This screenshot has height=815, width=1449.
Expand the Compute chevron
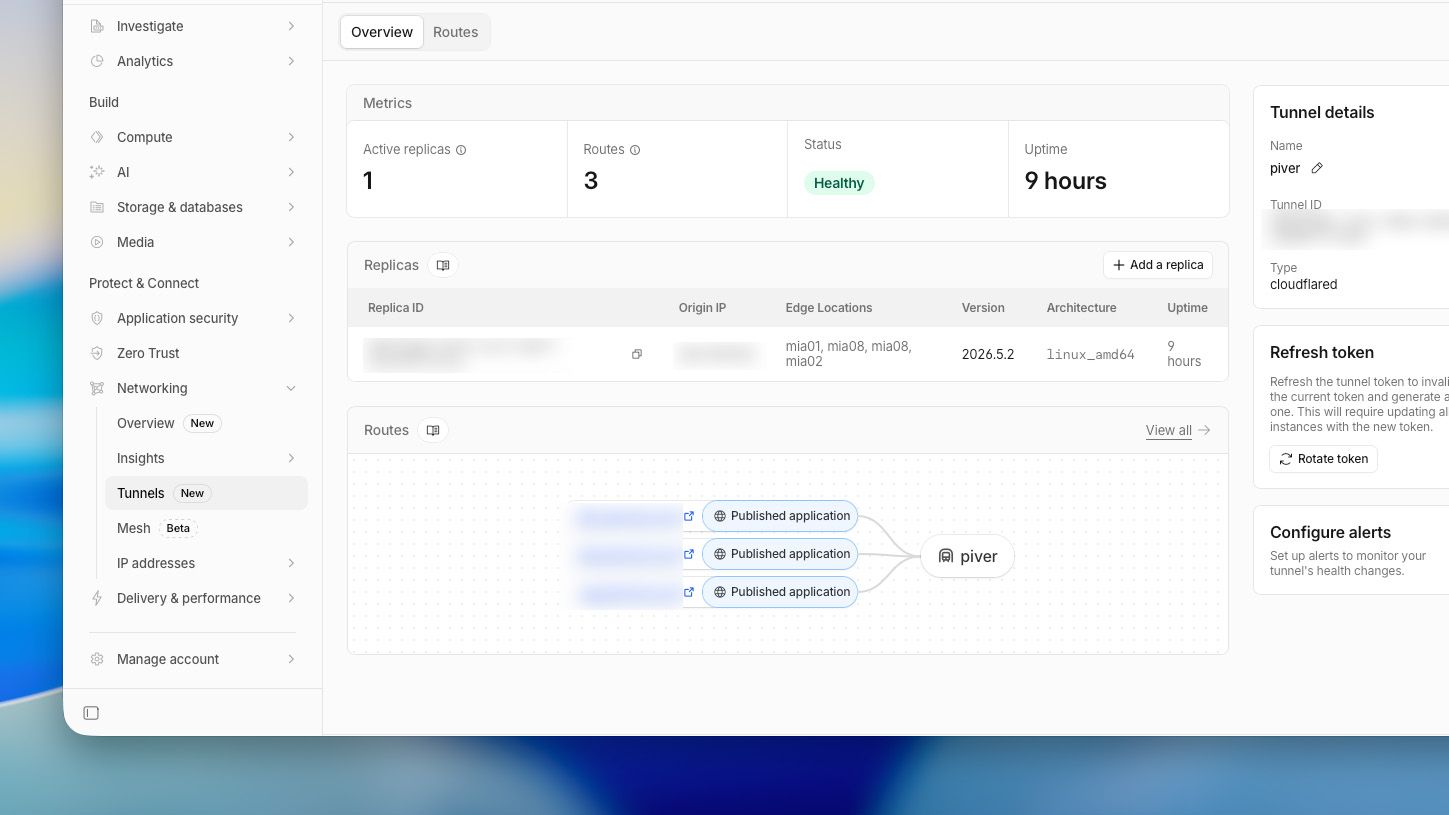(x=291, y=137)
